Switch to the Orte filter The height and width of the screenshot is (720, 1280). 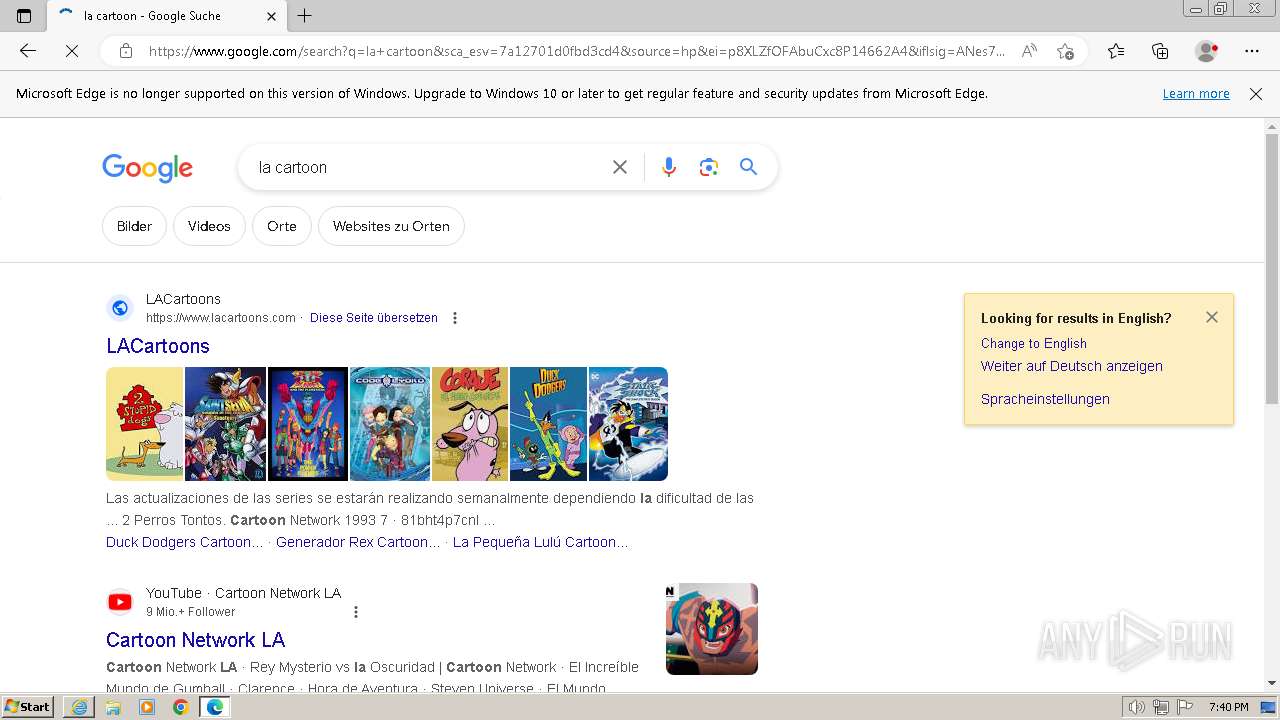pos(282,226)
